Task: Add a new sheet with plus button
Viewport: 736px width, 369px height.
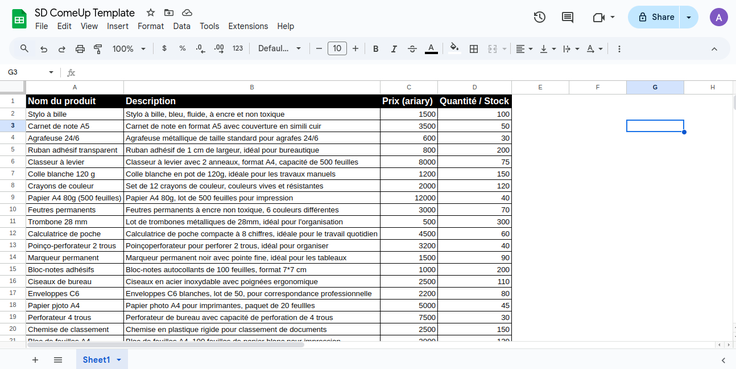Action: [x=35, y=360]
